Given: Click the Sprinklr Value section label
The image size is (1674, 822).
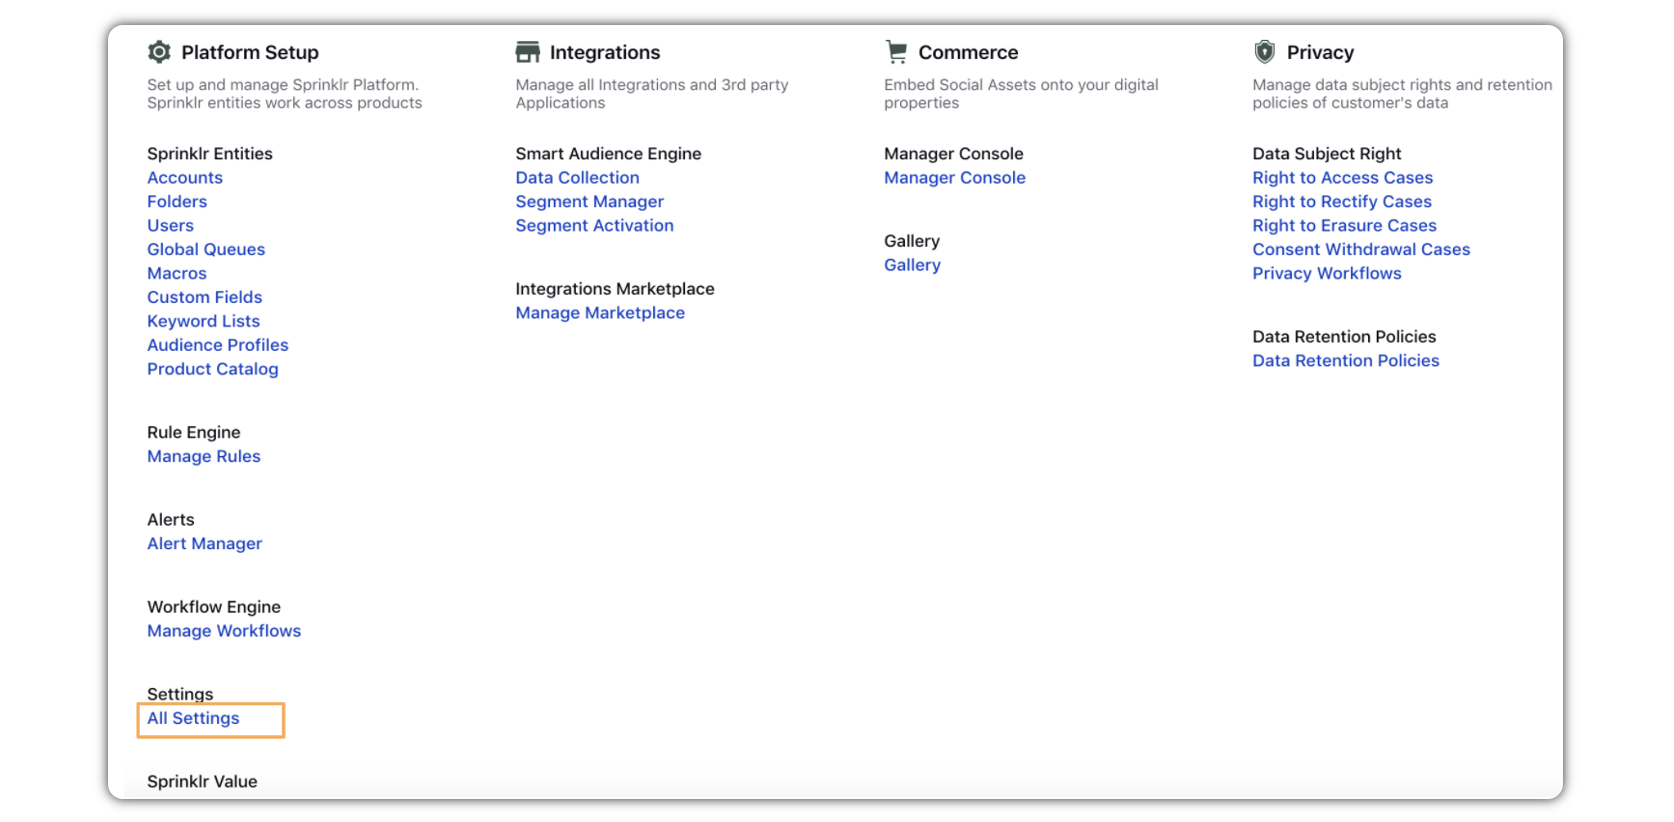Looking at the screenshot, I should point(202,782).
